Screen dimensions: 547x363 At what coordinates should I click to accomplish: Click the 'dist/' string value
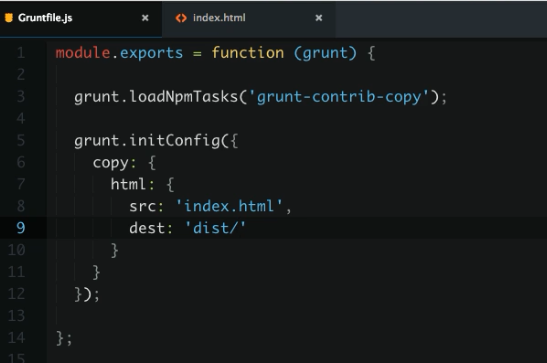pyautogui.click(x=215, y=228)
